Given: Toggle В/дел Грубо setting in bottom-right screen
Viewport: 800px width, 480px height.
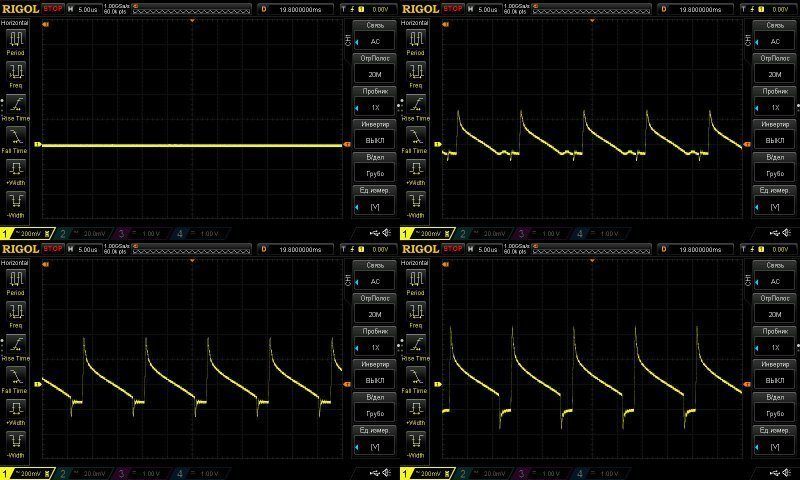Looking at the screenshot, I should (x=775, y=408).
